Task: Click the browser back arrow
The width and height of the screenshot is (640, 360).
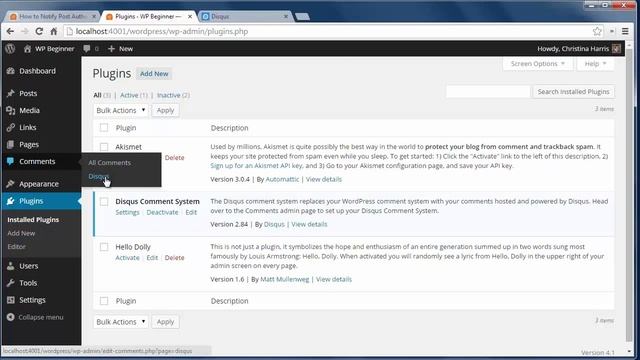Action: pyautogui.click(x=10, y=31)
